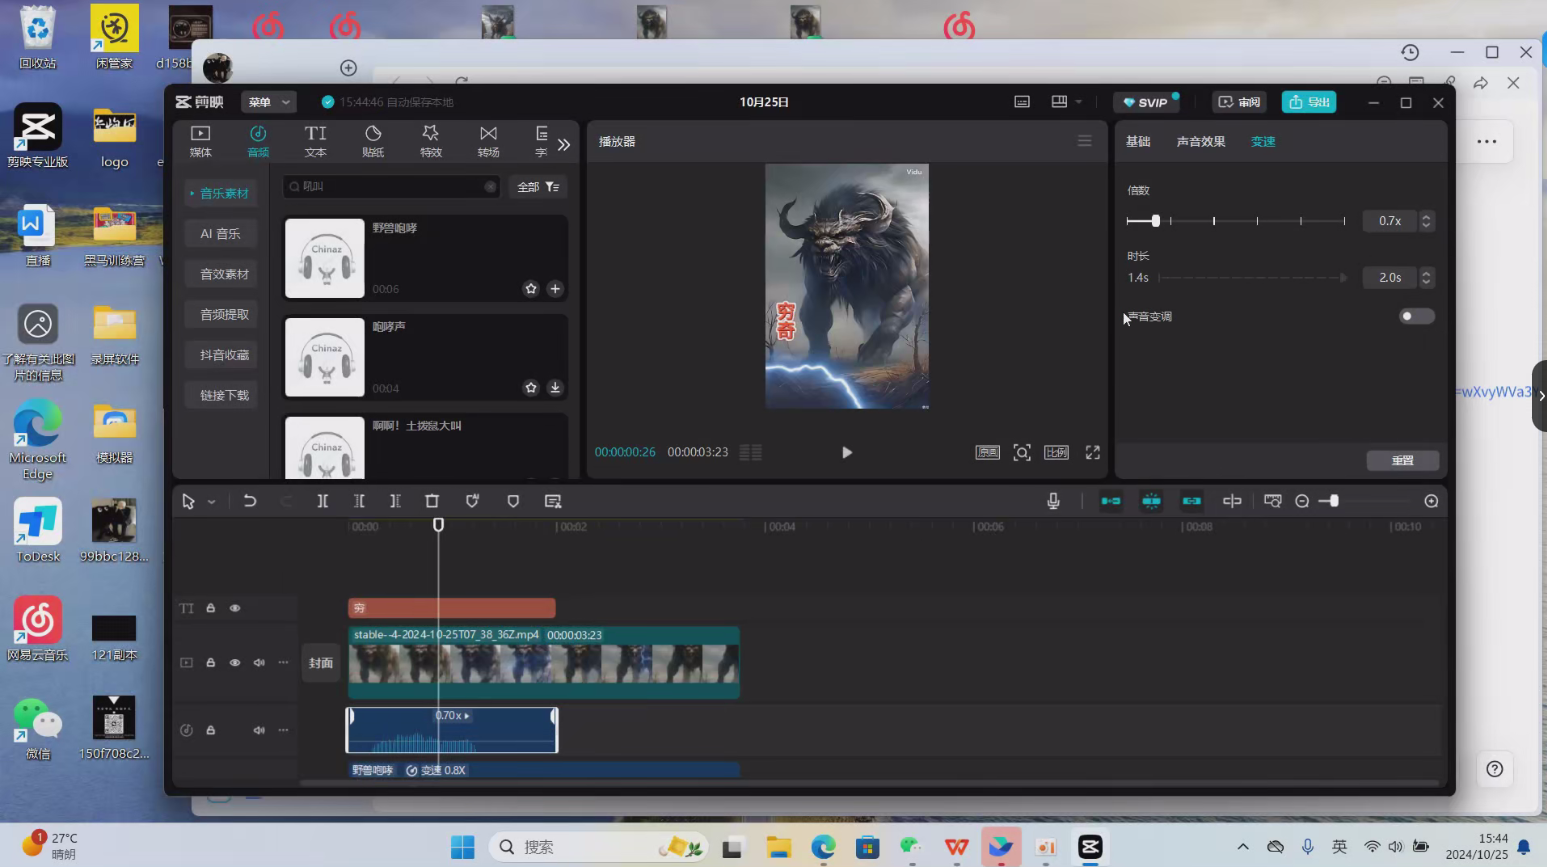Image resolution: width=1547 pixels, height=867 pixels.
Task: Undo the last edit in timeline toolbar
Action: coord(250,501)
